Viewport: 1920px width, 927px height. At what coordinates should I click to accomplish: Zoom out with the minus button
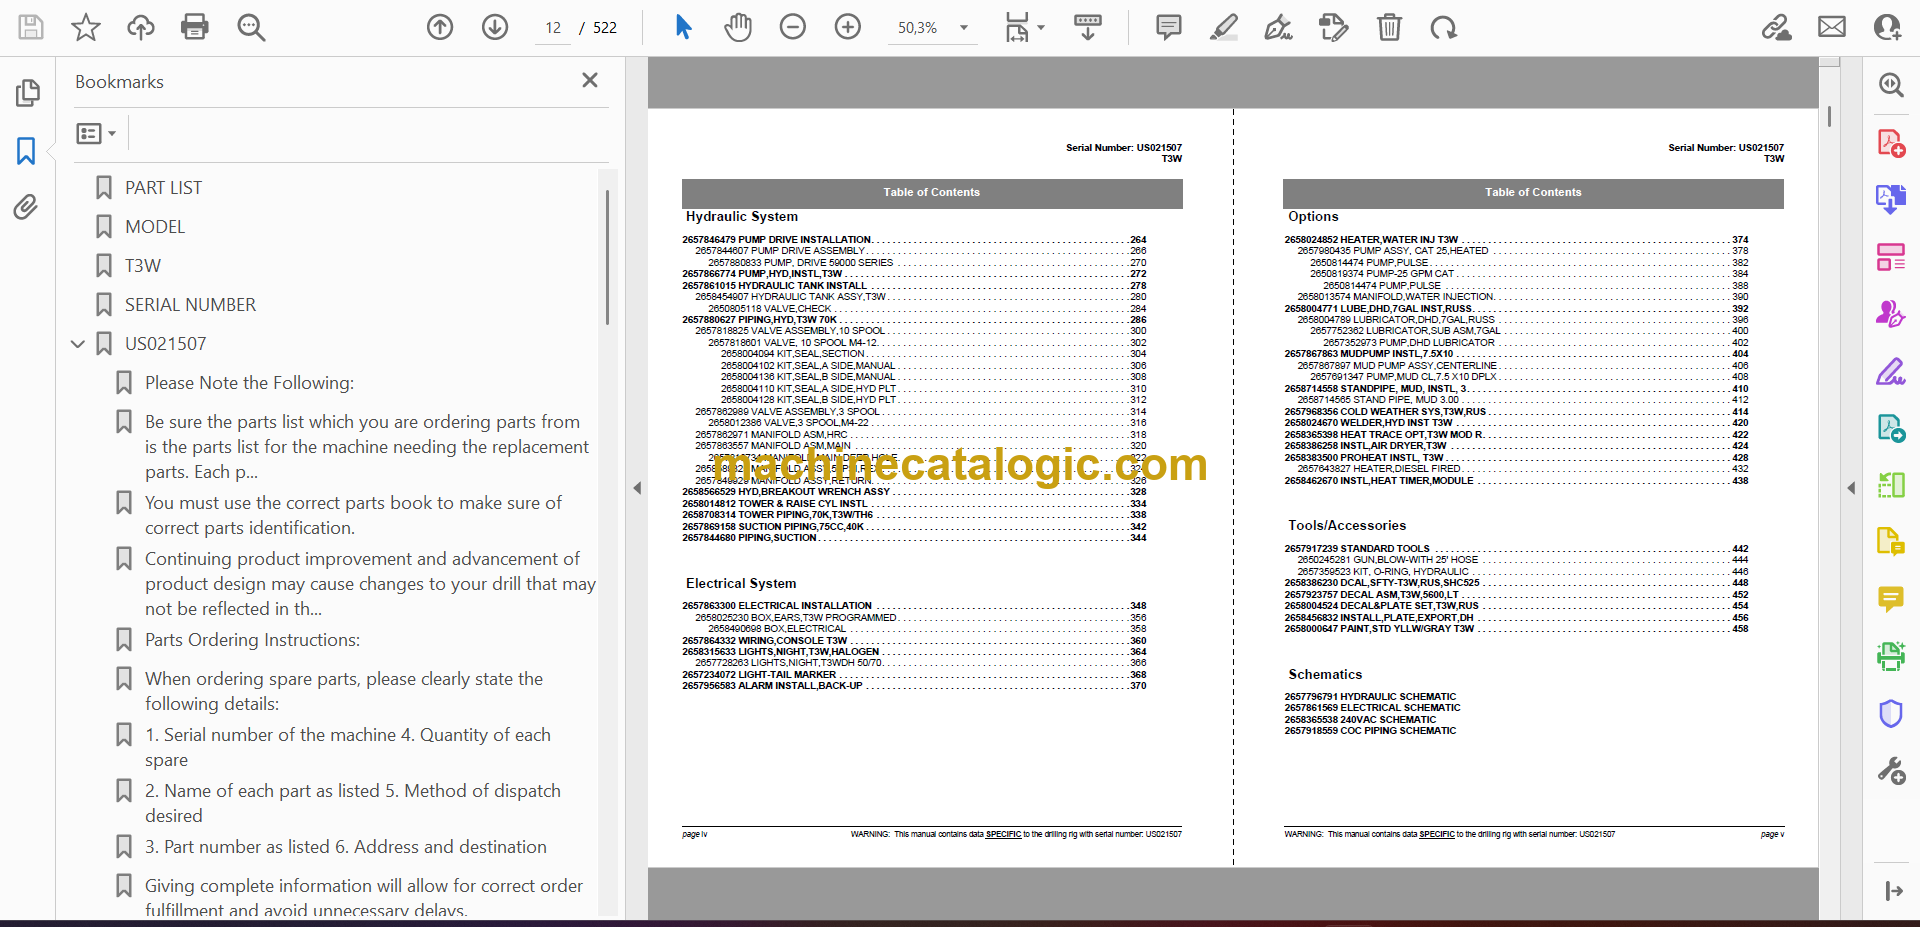[793, 27]
